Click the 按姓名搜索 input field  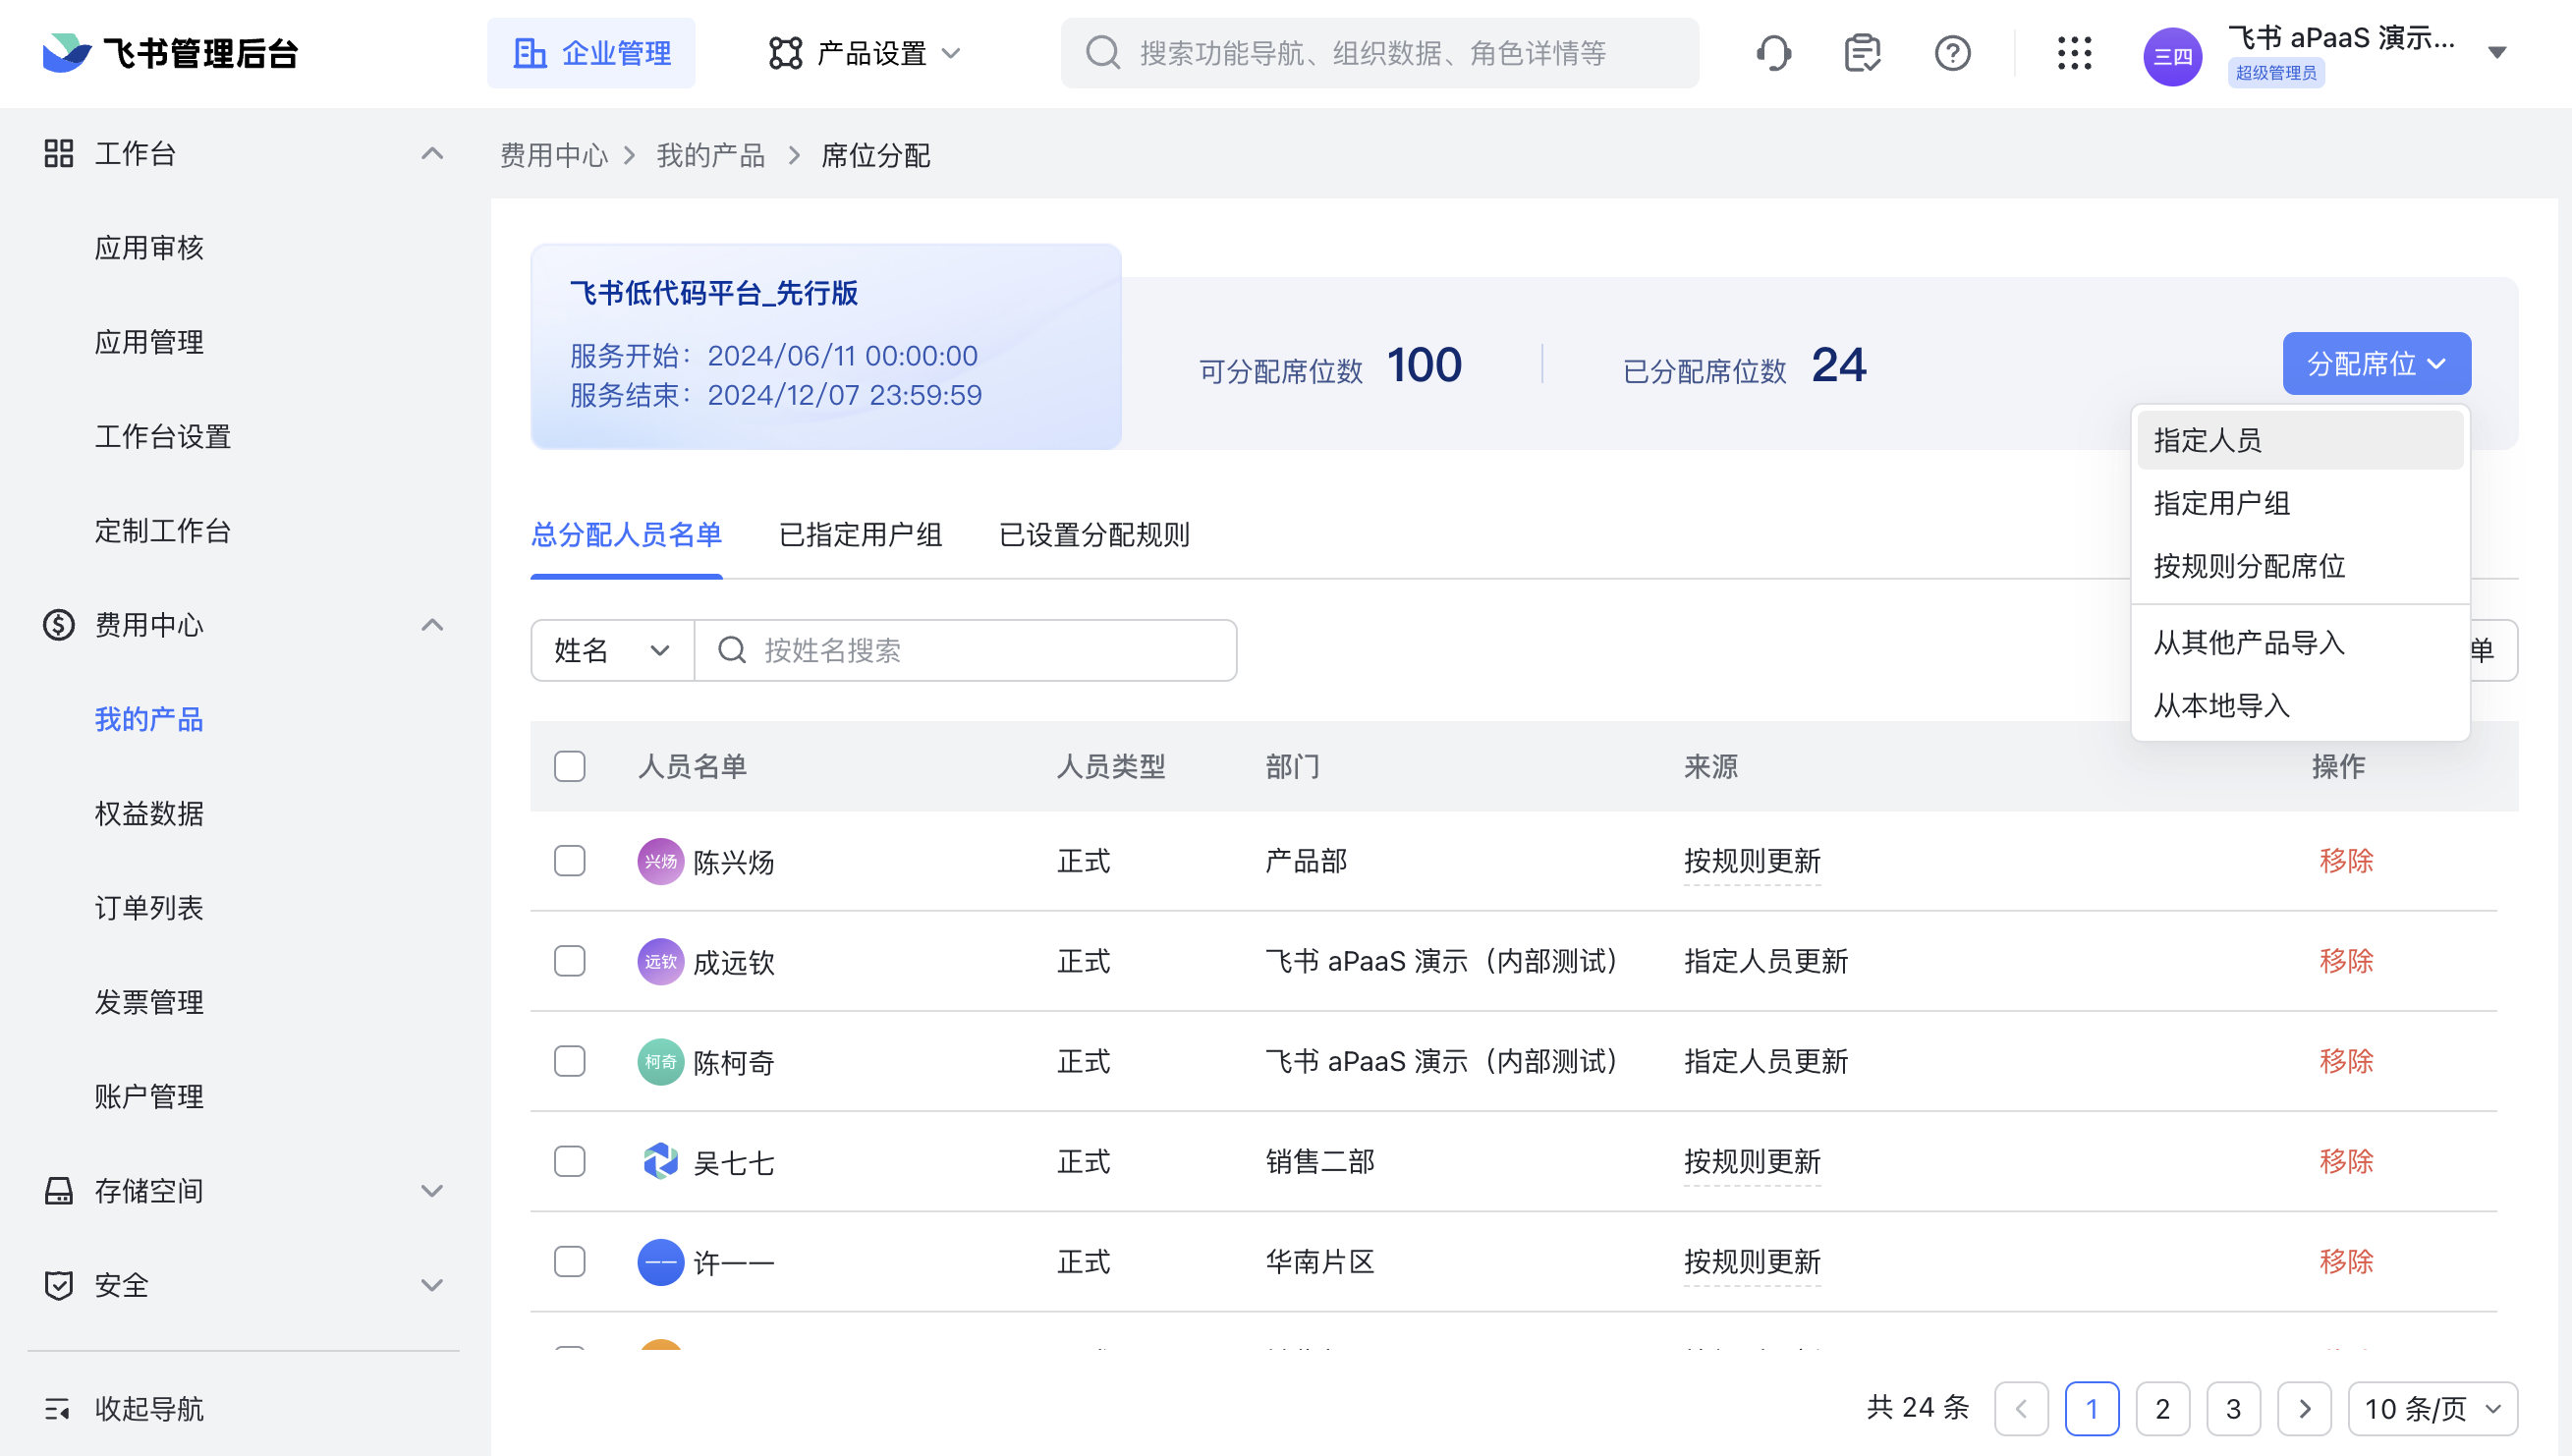click(966, 650)
